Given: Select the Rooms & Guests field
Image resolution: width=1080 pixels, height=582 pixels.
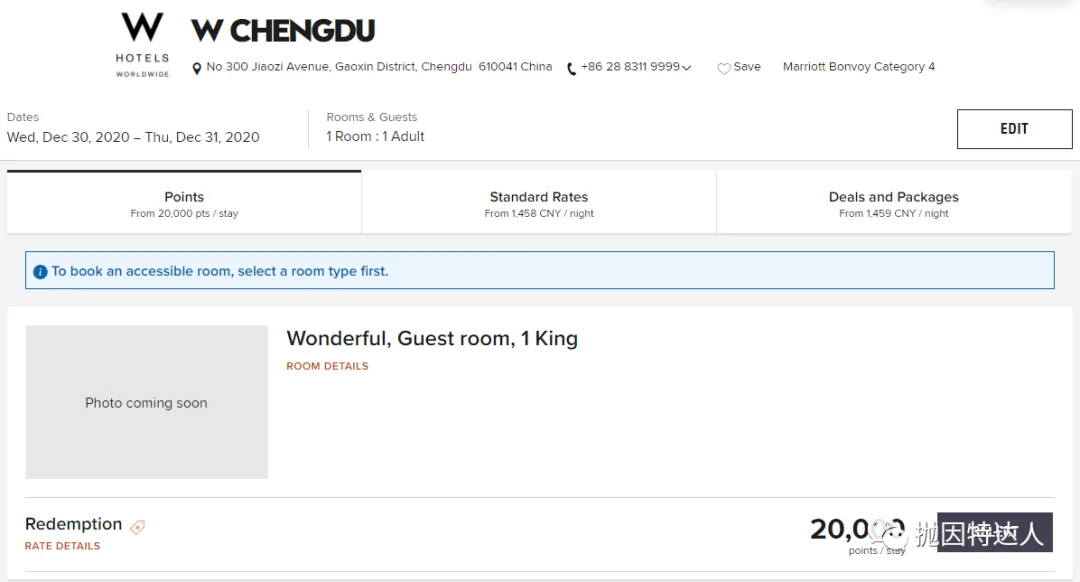Looking at the screenshot, I should pyautogui.click(x=375, y=128).
